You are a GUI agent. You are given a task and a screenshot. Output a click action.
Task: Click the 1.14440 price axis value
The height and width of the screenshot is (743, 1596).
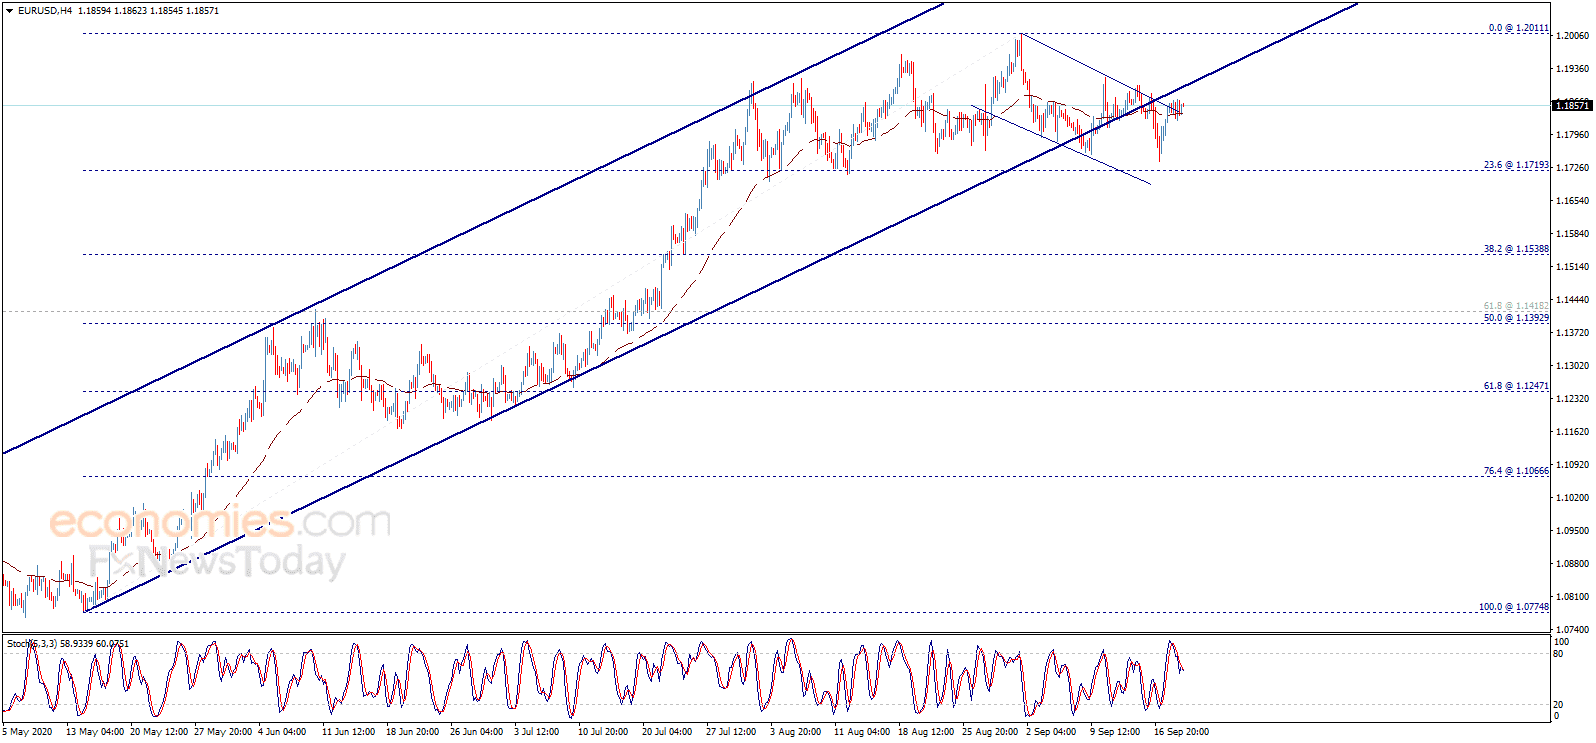pos(1573,300)
